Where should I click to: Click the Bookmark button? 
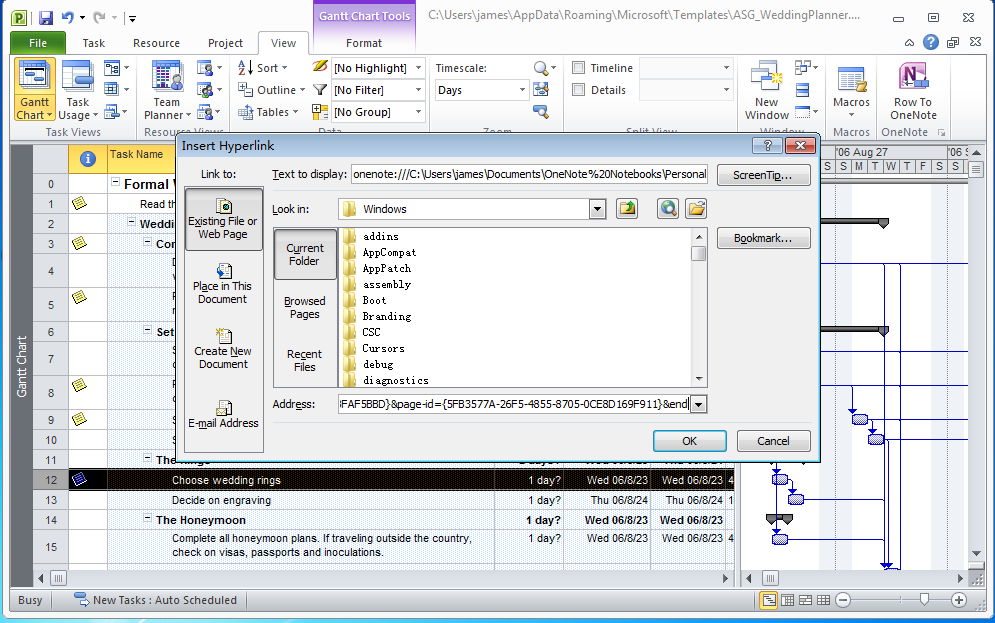763,238
